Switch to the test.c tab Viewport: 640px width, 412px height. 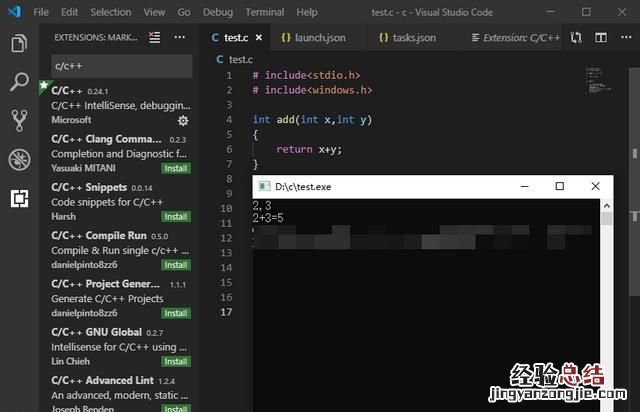(235, 38)
